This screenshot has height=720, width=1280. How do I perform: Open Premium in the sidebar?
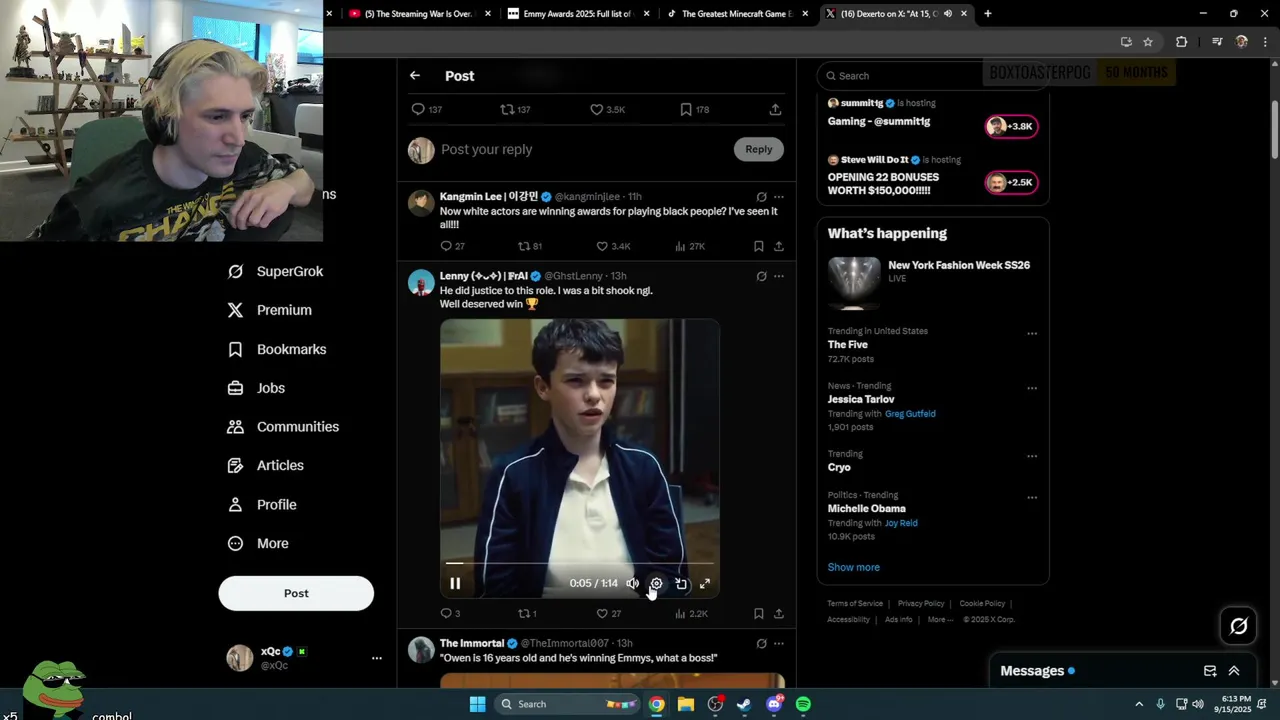270,310
